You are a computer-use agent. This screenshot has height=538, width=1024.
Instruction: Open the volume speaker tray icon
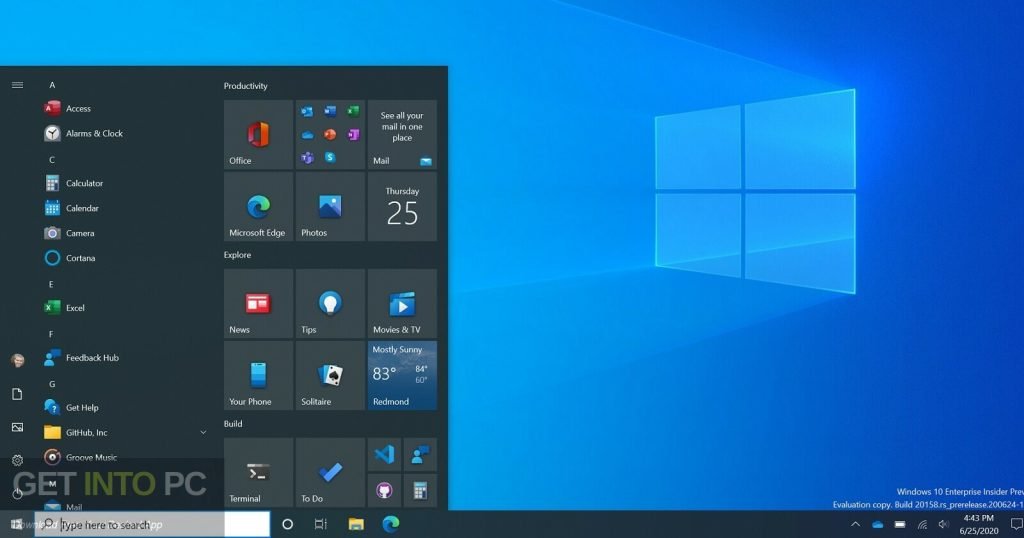pos(944,524)
